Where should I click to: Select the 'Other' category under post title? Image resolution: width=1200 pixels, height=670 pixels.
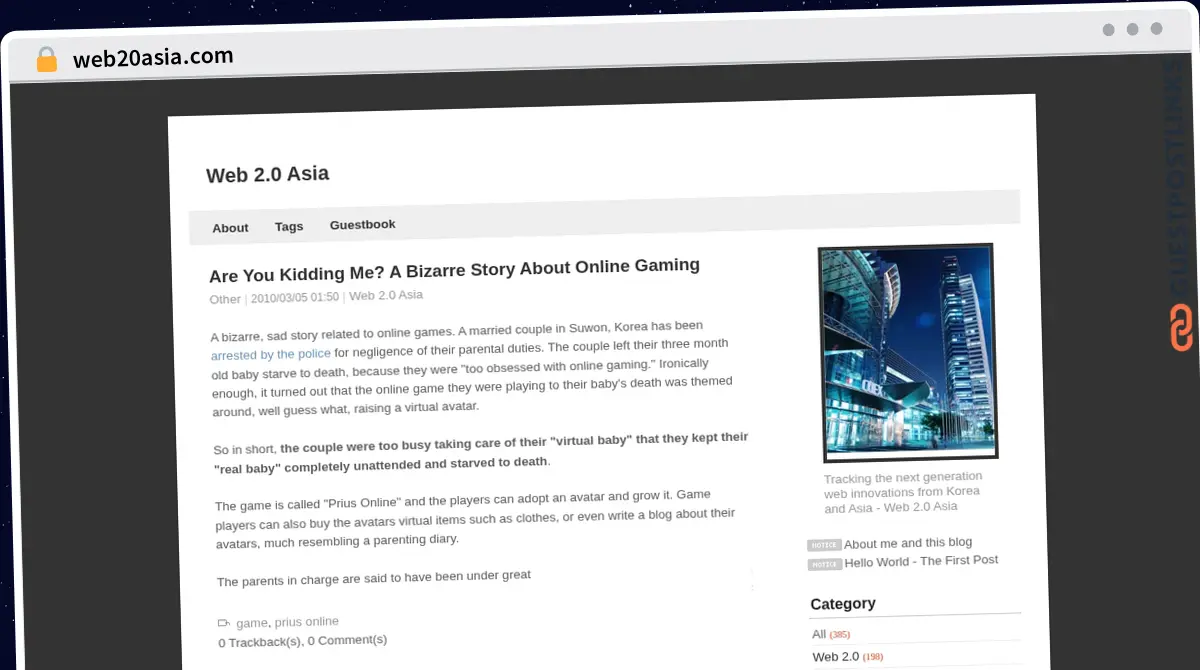click(x=225, y=299)
